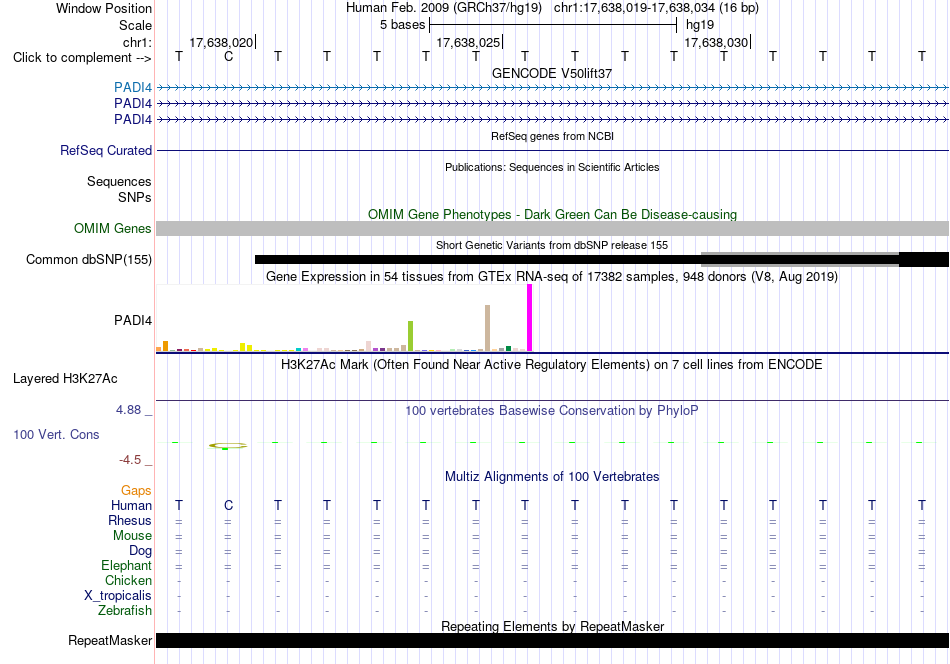Click the SNPs track label

coord(135,198)
